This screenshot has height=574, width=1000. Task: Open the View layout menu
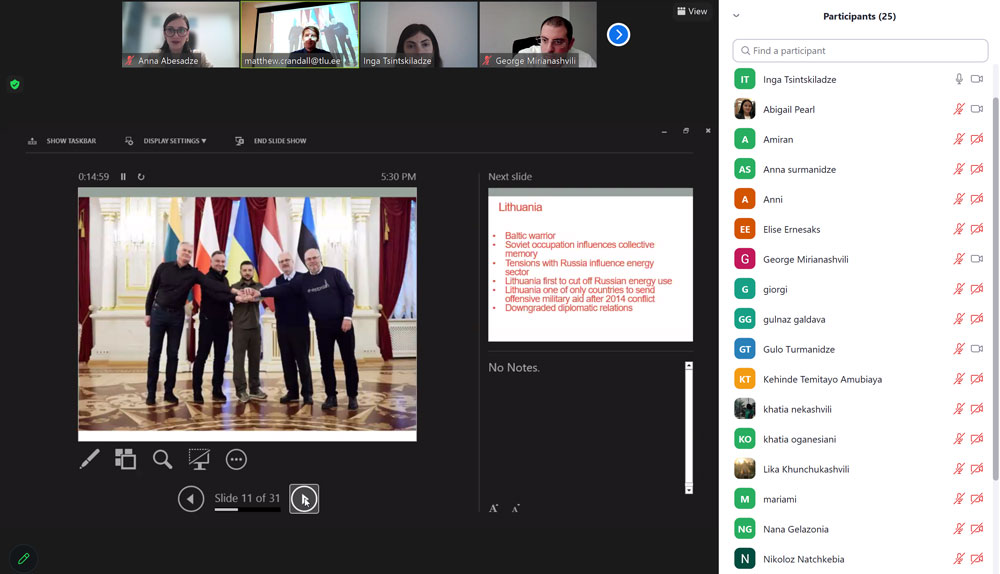(692, 11)
